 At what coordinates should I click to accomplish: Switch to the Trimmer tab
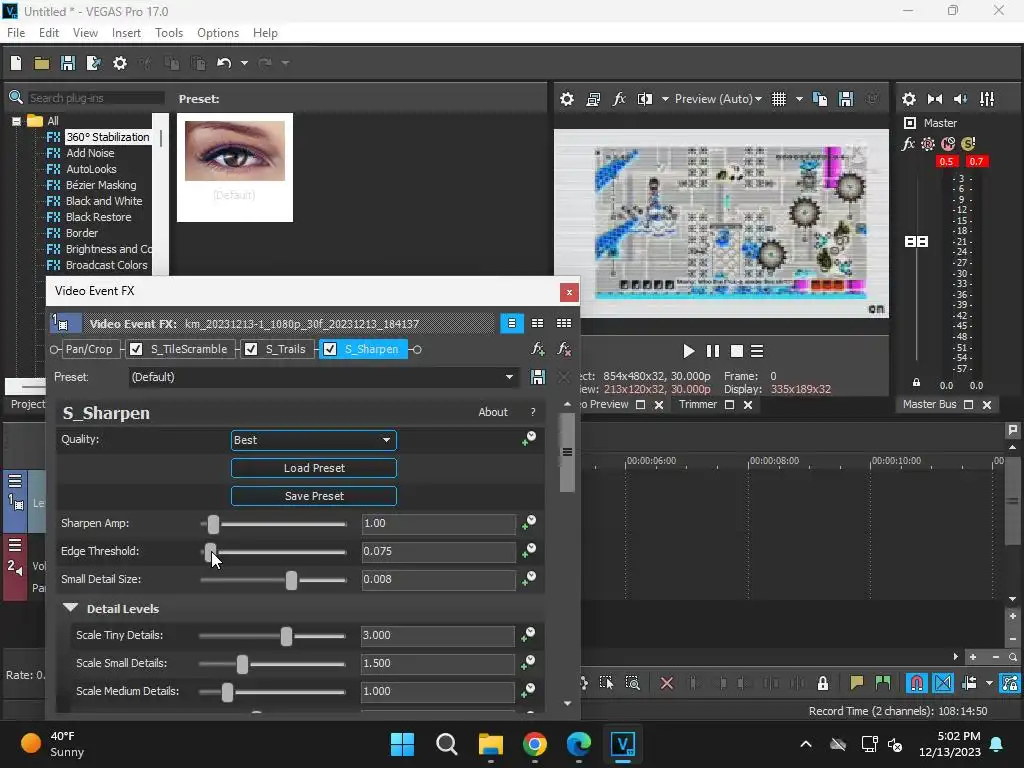(x=697, y=404)
